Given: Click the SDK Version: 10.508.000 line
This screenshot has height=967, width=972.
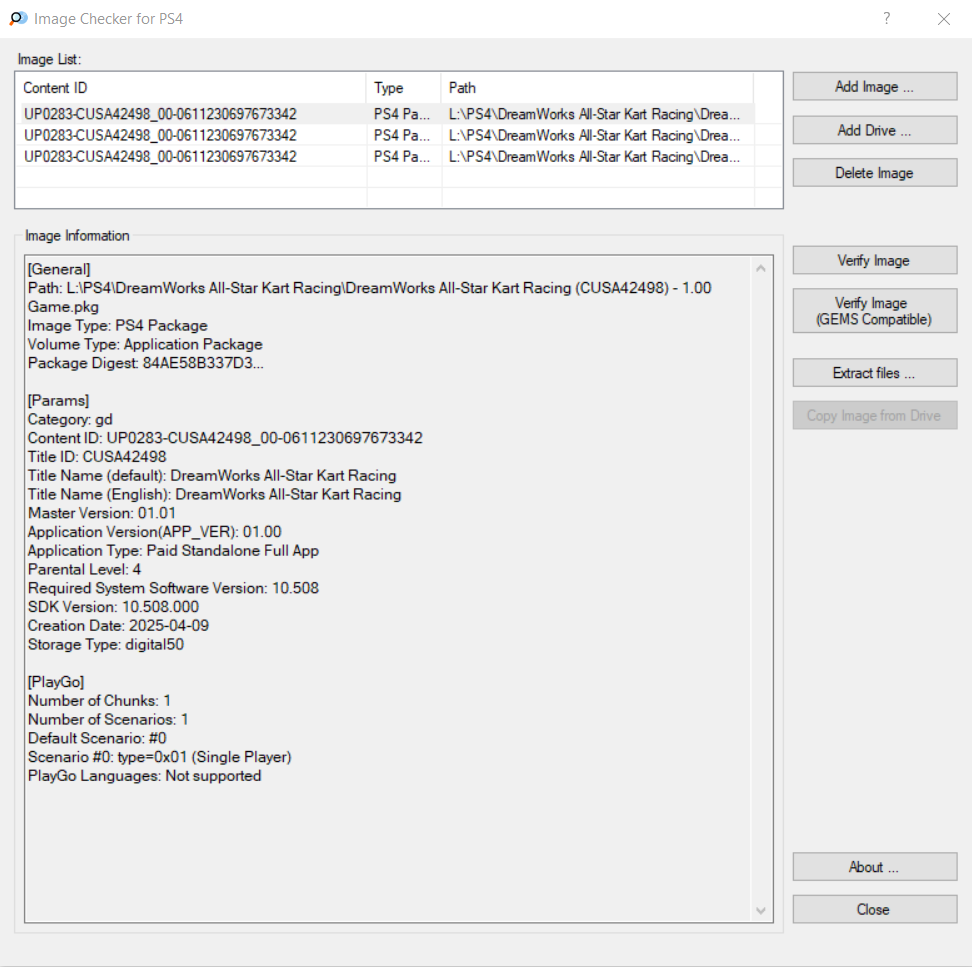Looking at the screenshot, I should (113, 607).
